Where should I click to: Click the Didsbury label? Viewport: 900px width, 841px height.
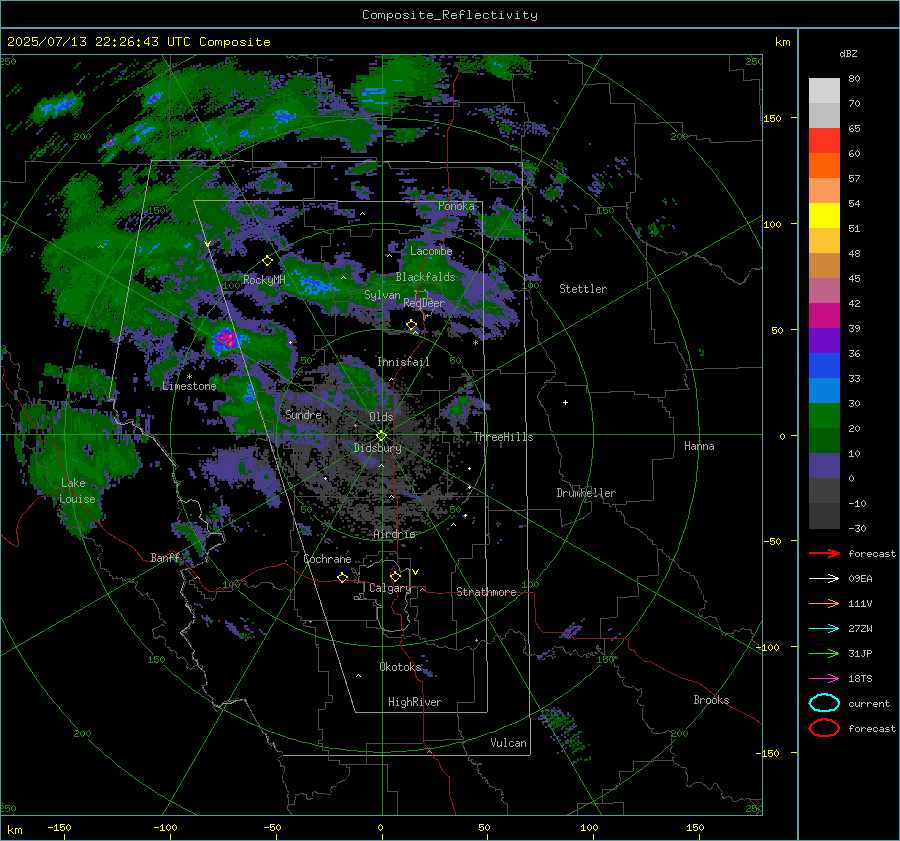click(377, 448)
